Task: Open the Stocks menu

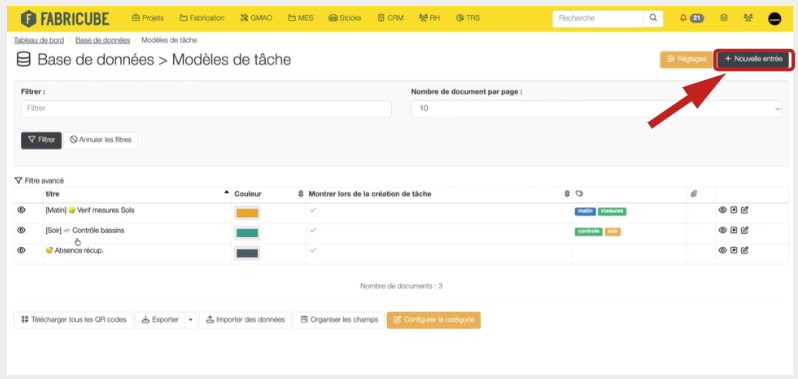Action: tap(345, 18)
